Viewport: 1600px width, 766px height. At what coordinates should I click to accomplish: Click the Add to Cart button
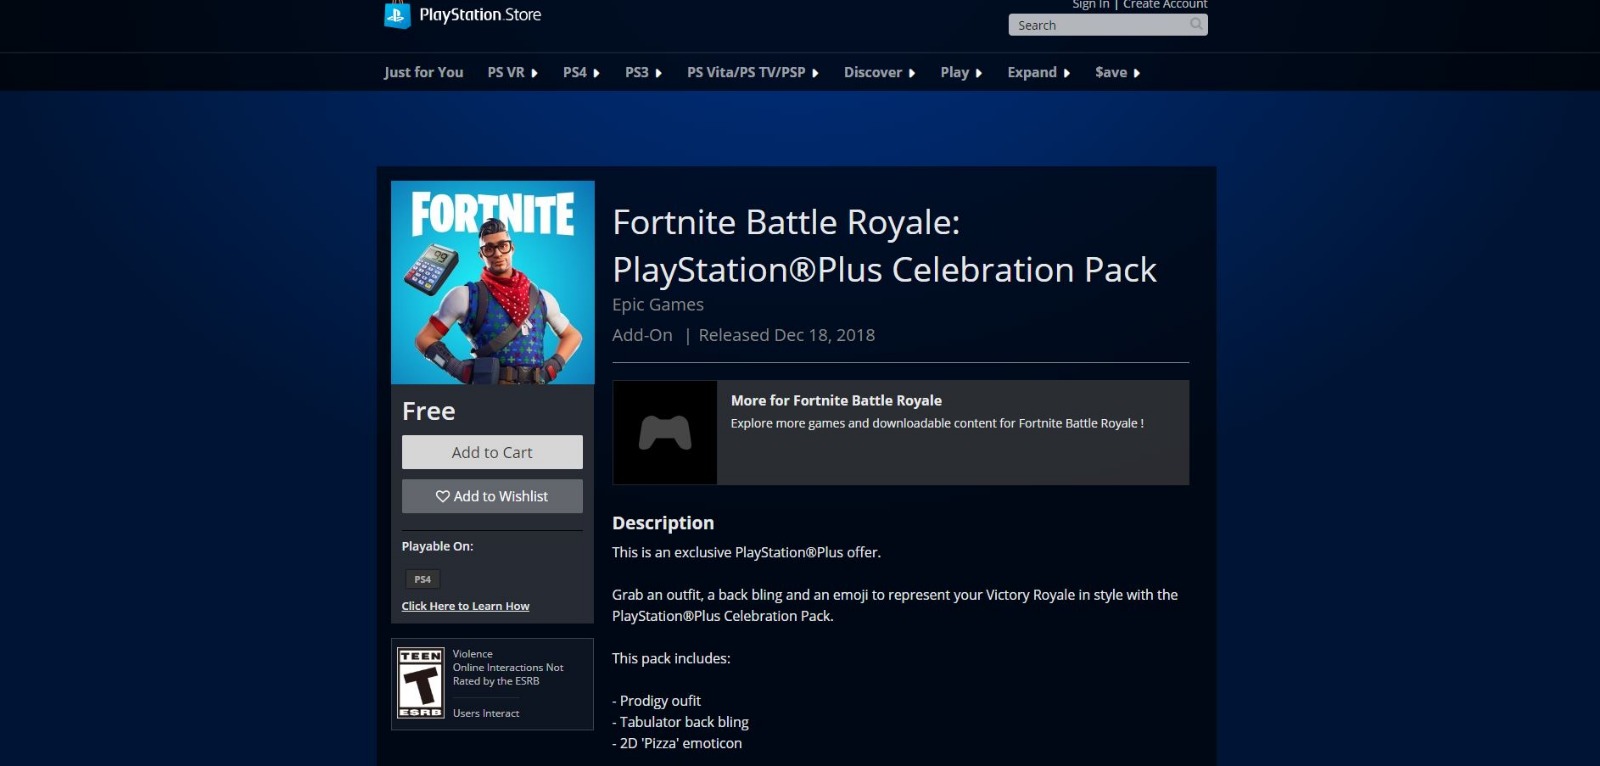(492, 452)
